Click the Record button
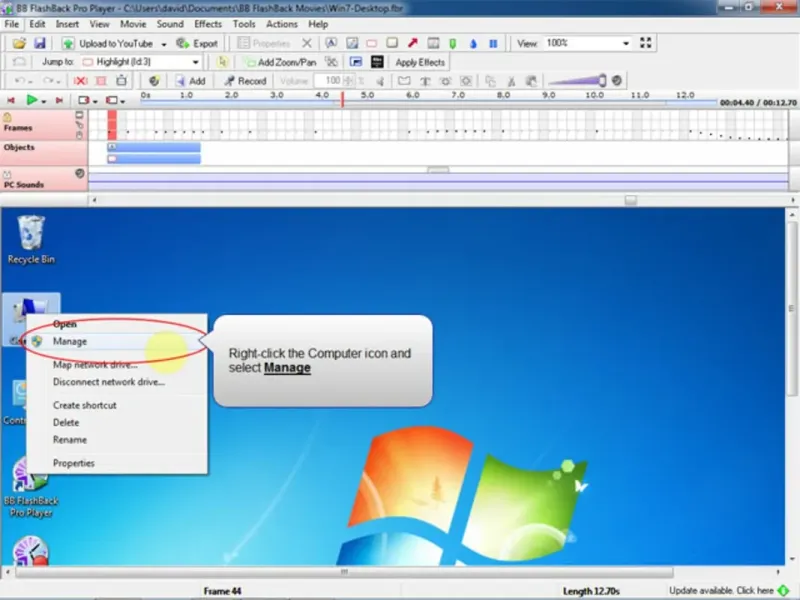The width and height of the screenshot is (800, 600). point(245,81)
